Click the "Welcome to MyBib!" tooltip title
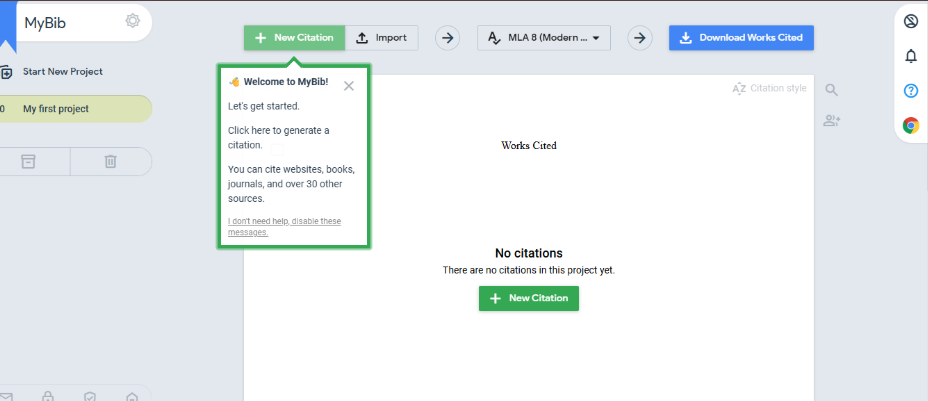 click(x=286, y=82)
